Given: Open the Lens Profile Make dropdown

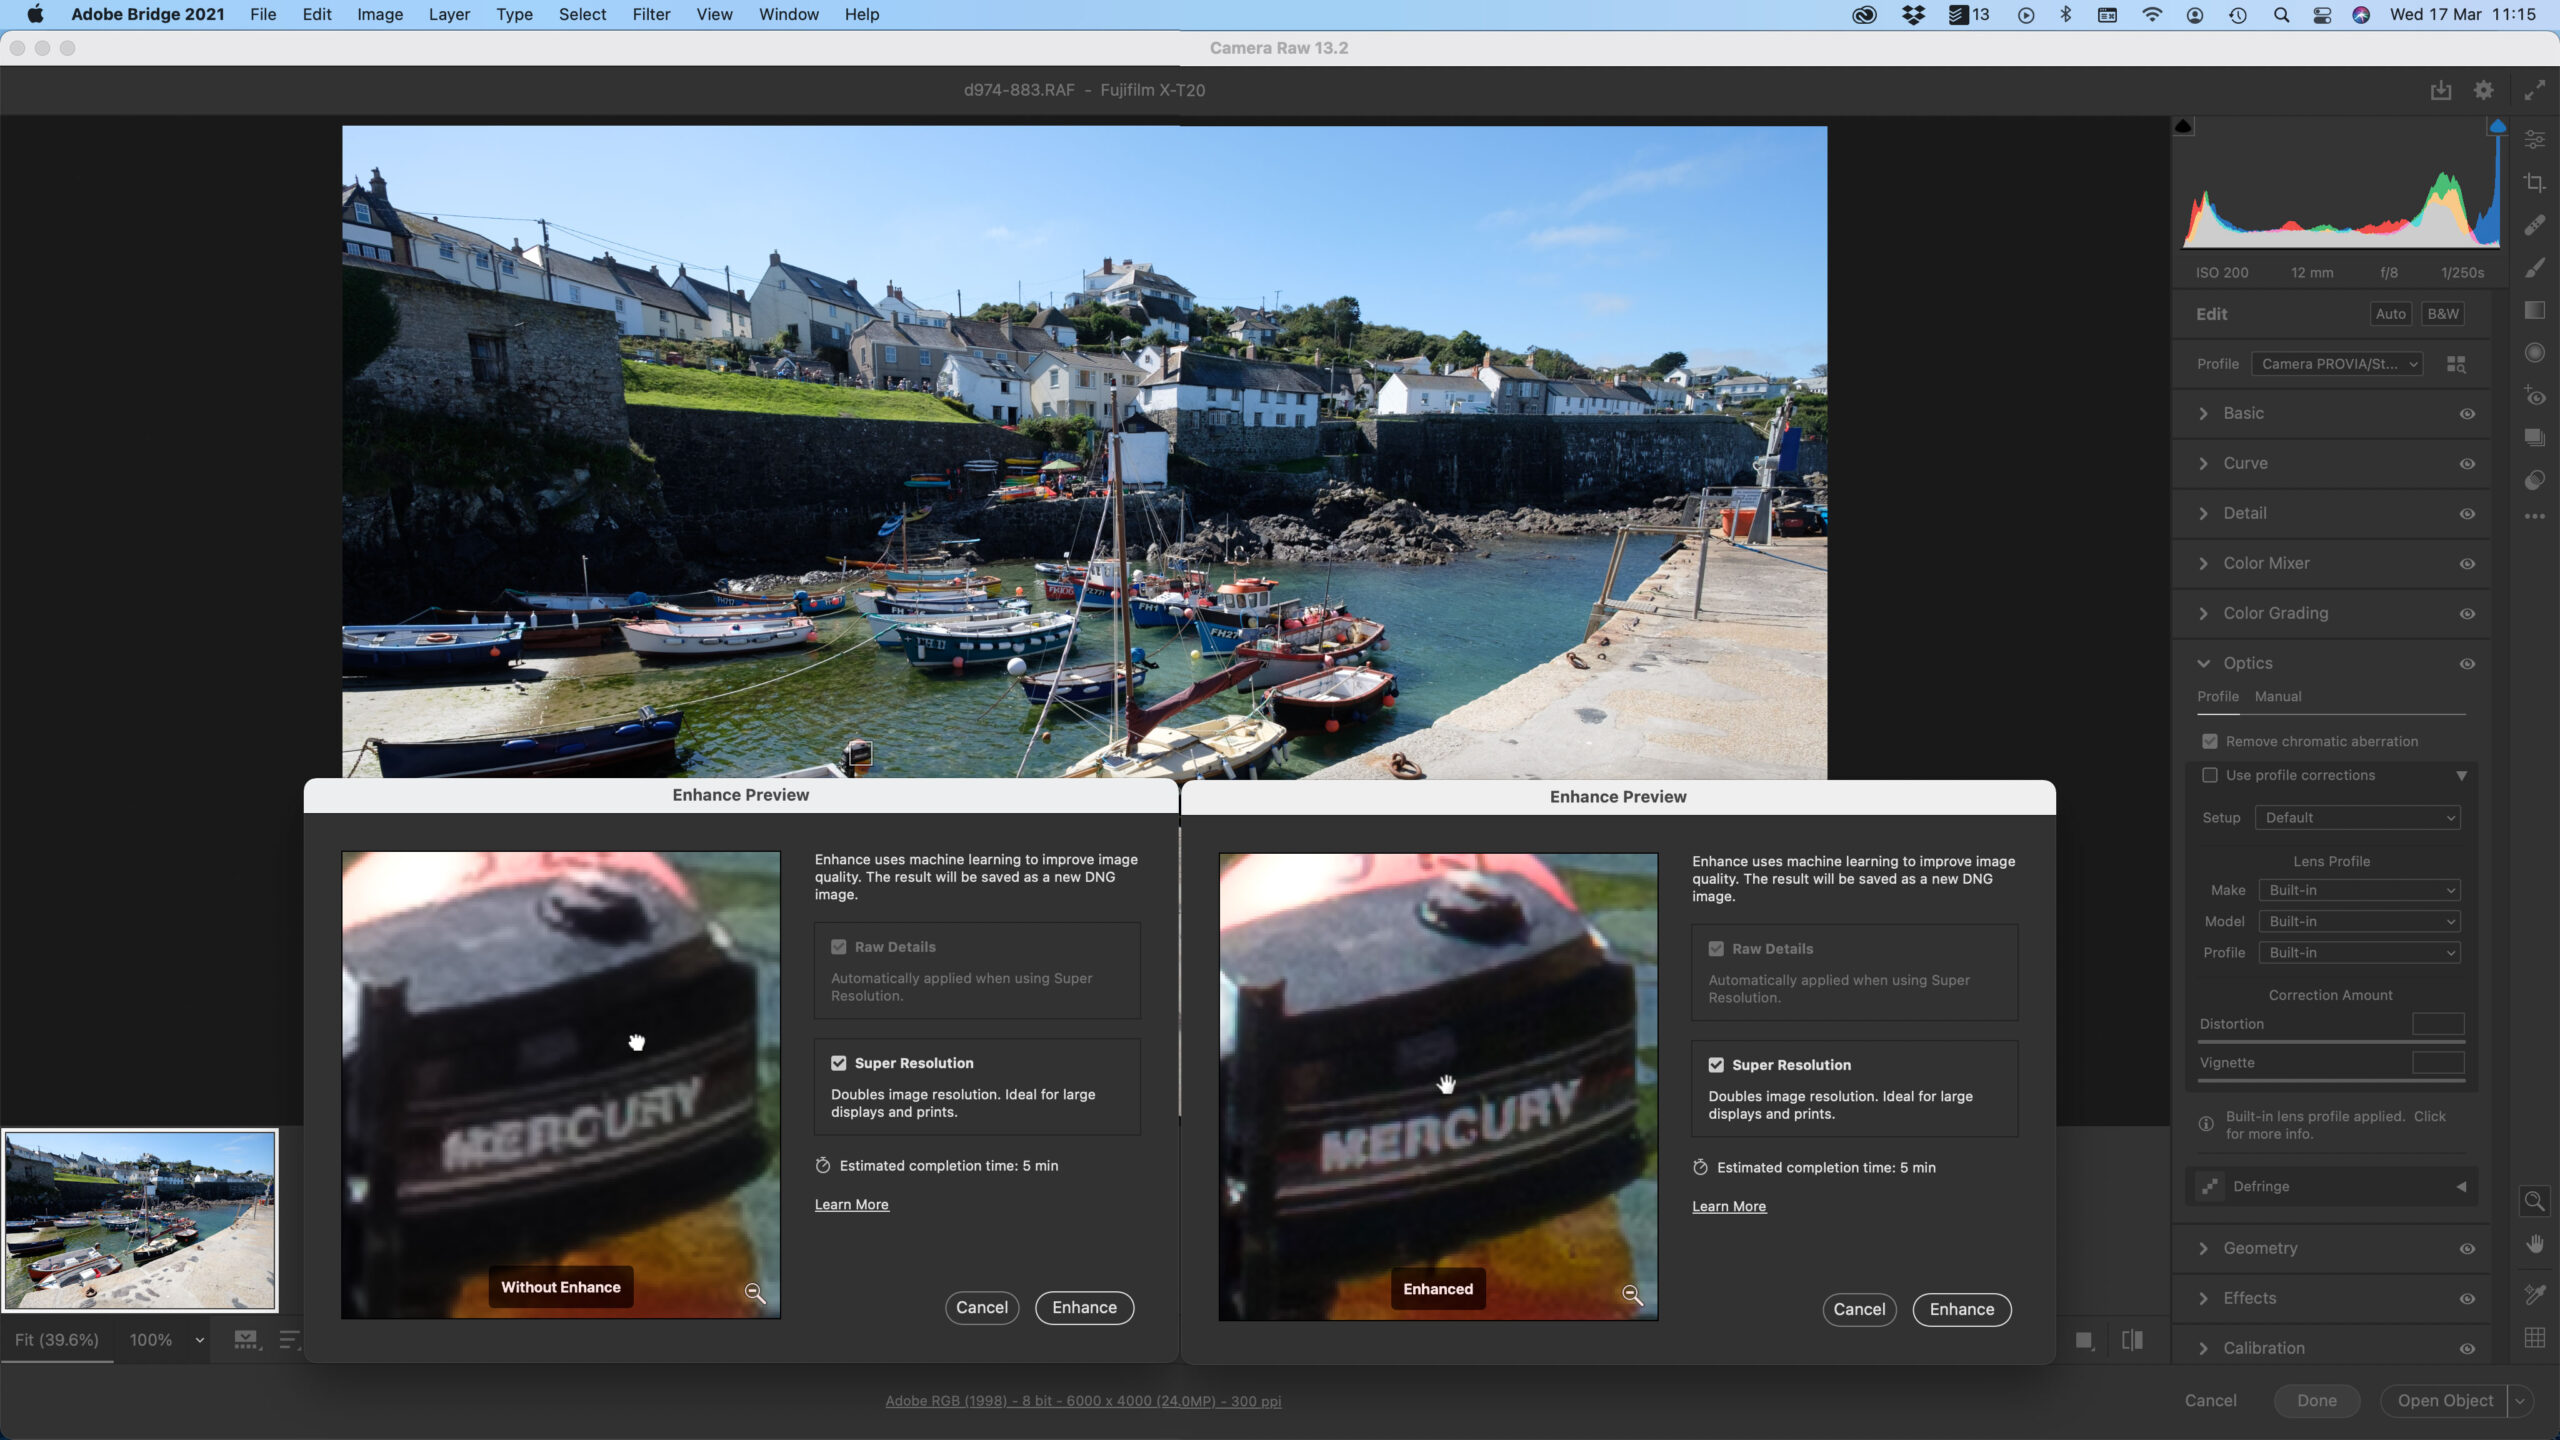Looking at the screenshot, I should click(2356, 890).
